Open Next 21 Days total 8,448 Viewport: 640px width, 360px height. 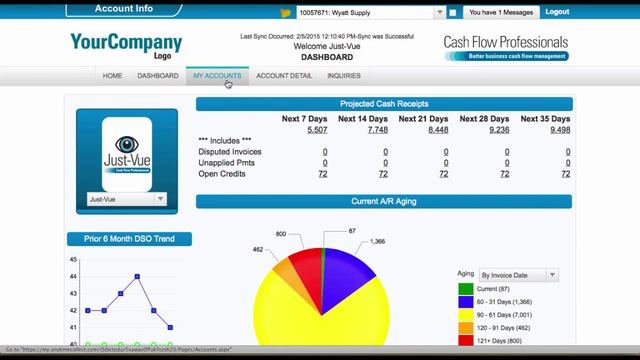coord(438,130)
